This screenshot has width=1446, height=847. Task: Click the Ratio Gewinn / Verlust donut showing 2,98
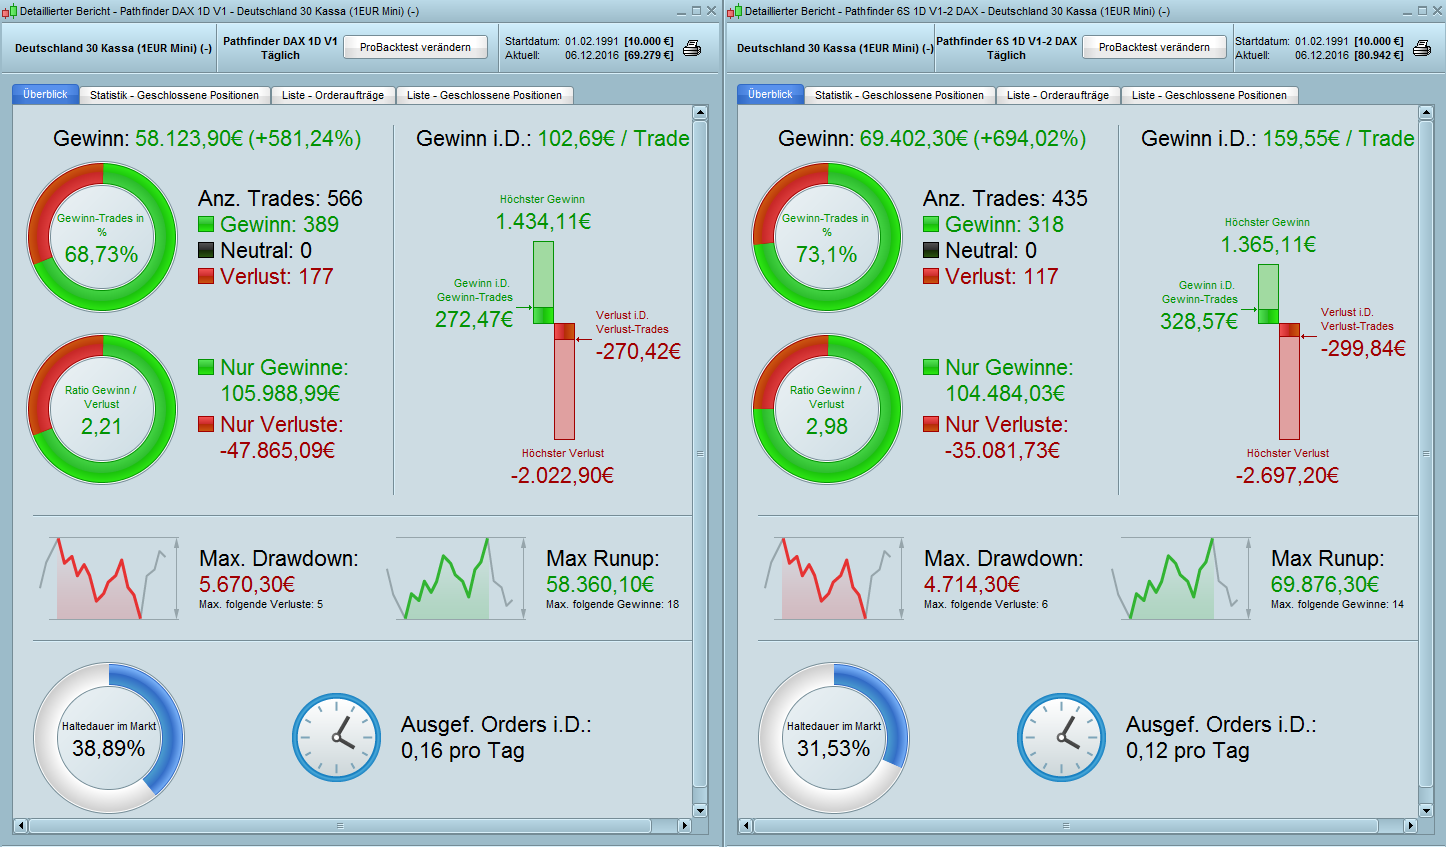point(827,409)
